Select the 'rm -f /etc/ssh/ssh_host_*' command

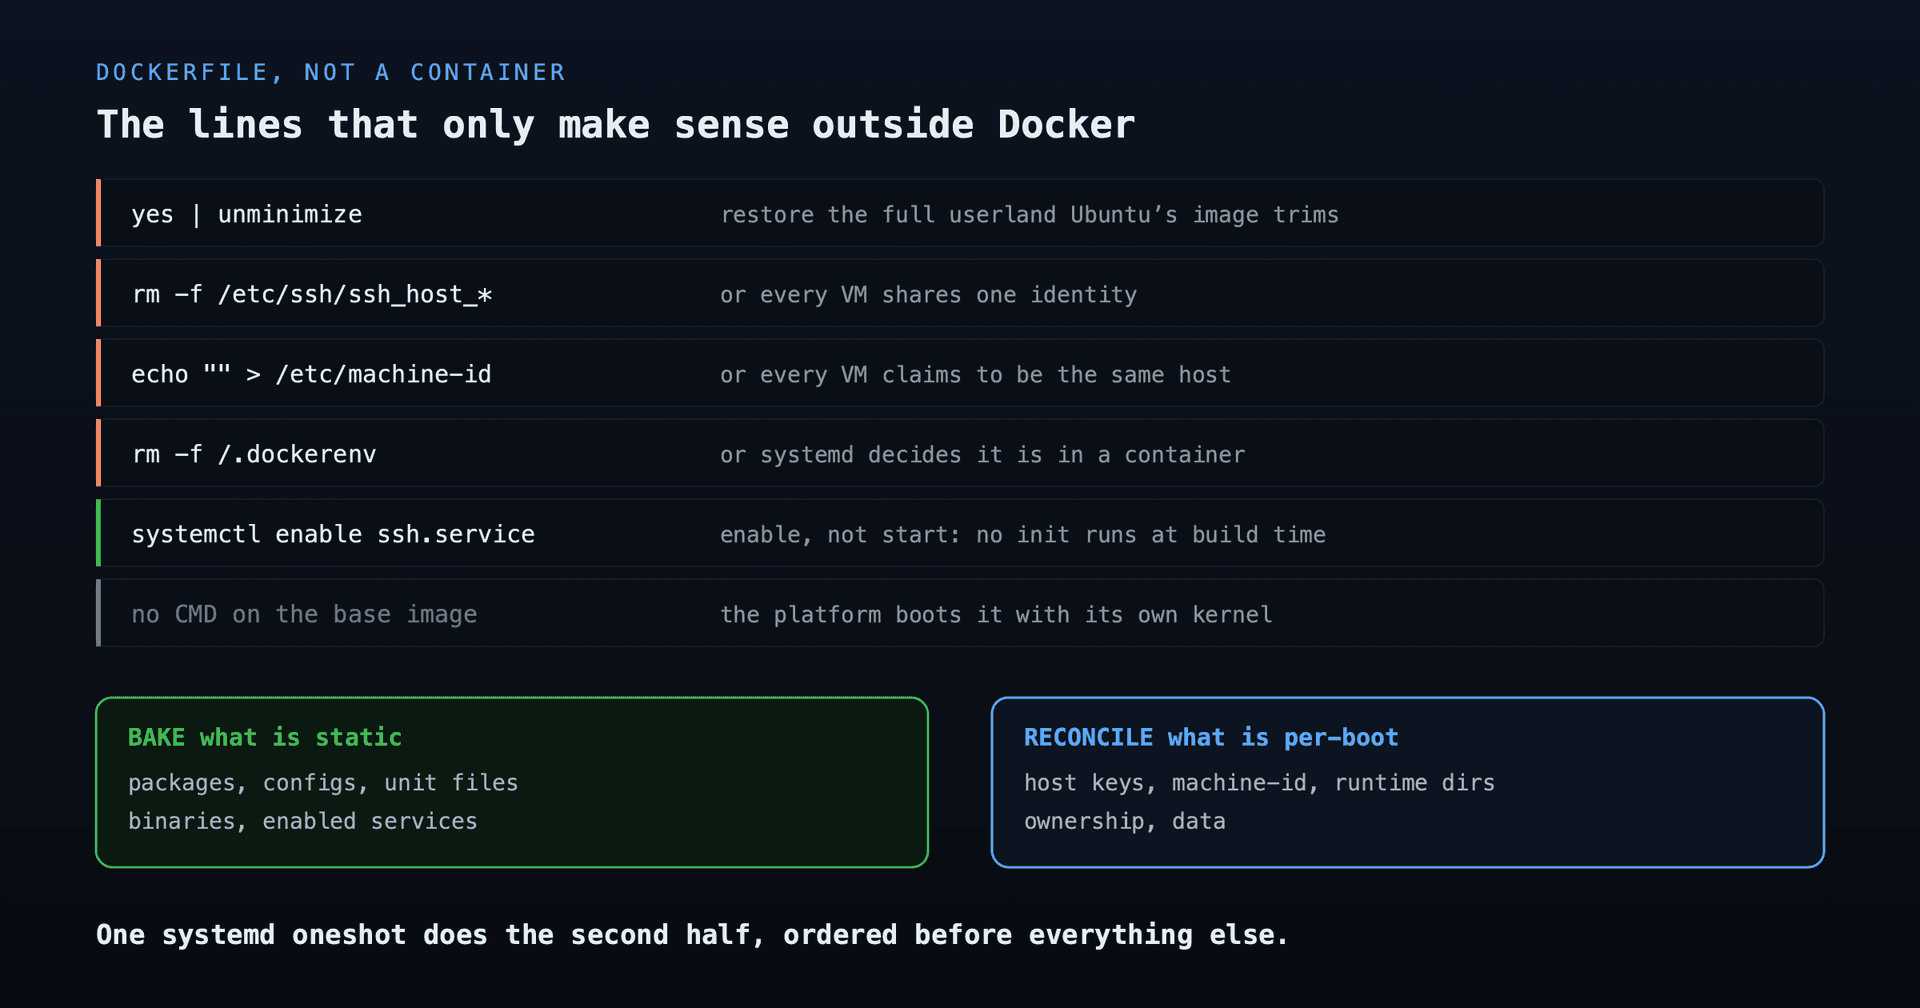312,294
